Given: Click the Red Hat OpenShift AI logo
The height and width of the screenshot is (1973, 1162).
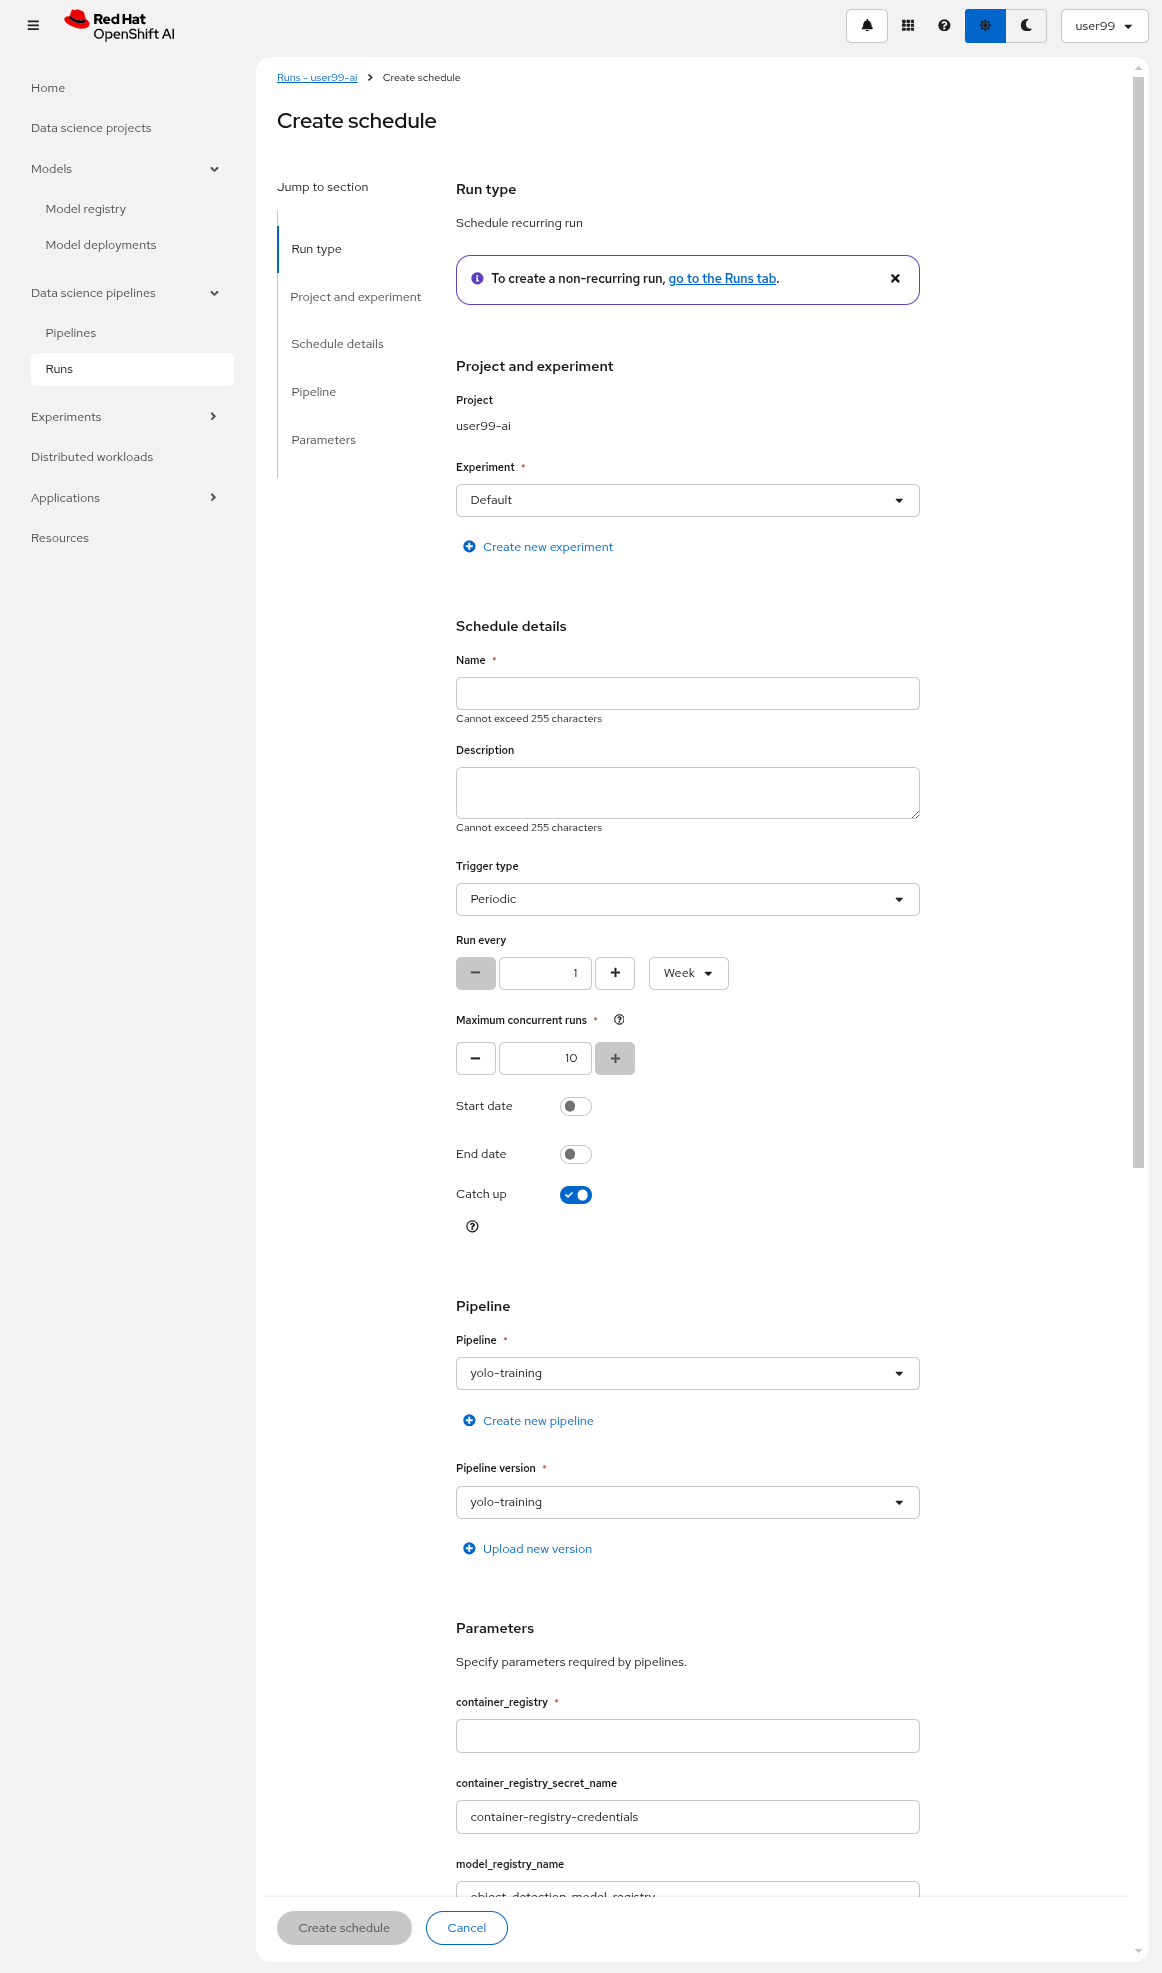Looking at the screenshot, I should (120, 26).
